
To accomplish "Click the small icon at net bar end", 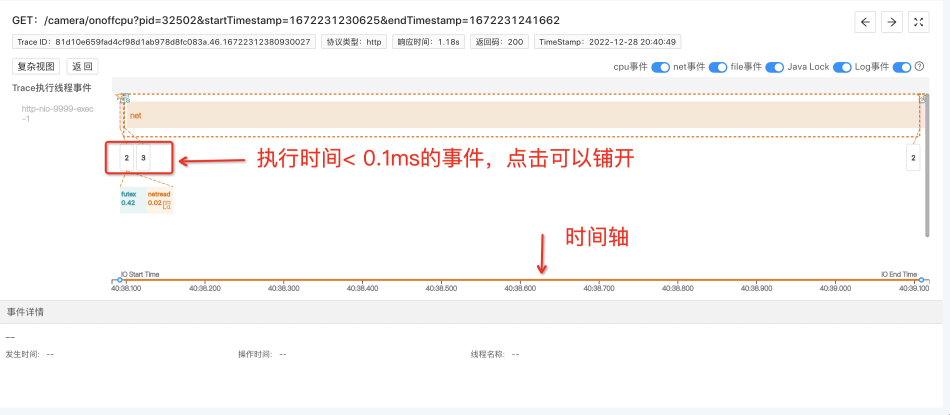I will click(x=923, y=99).
